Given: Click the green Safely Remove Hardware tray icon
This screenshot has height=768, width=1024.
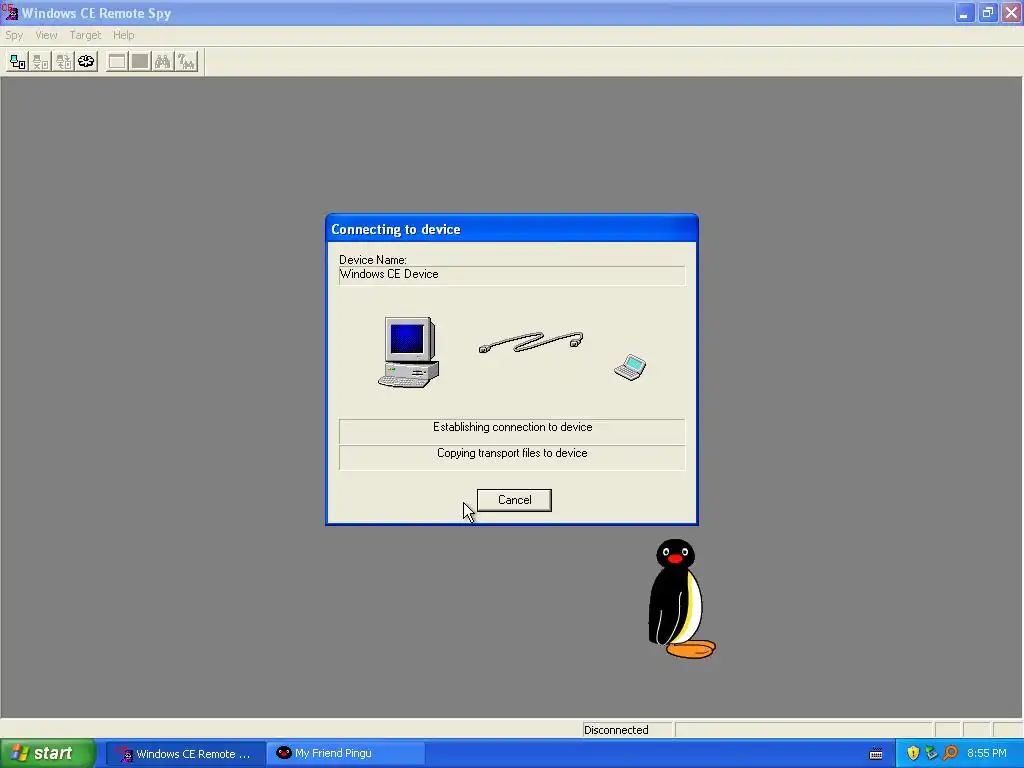Looking at the screenshot, I should [x=931, y=753].
